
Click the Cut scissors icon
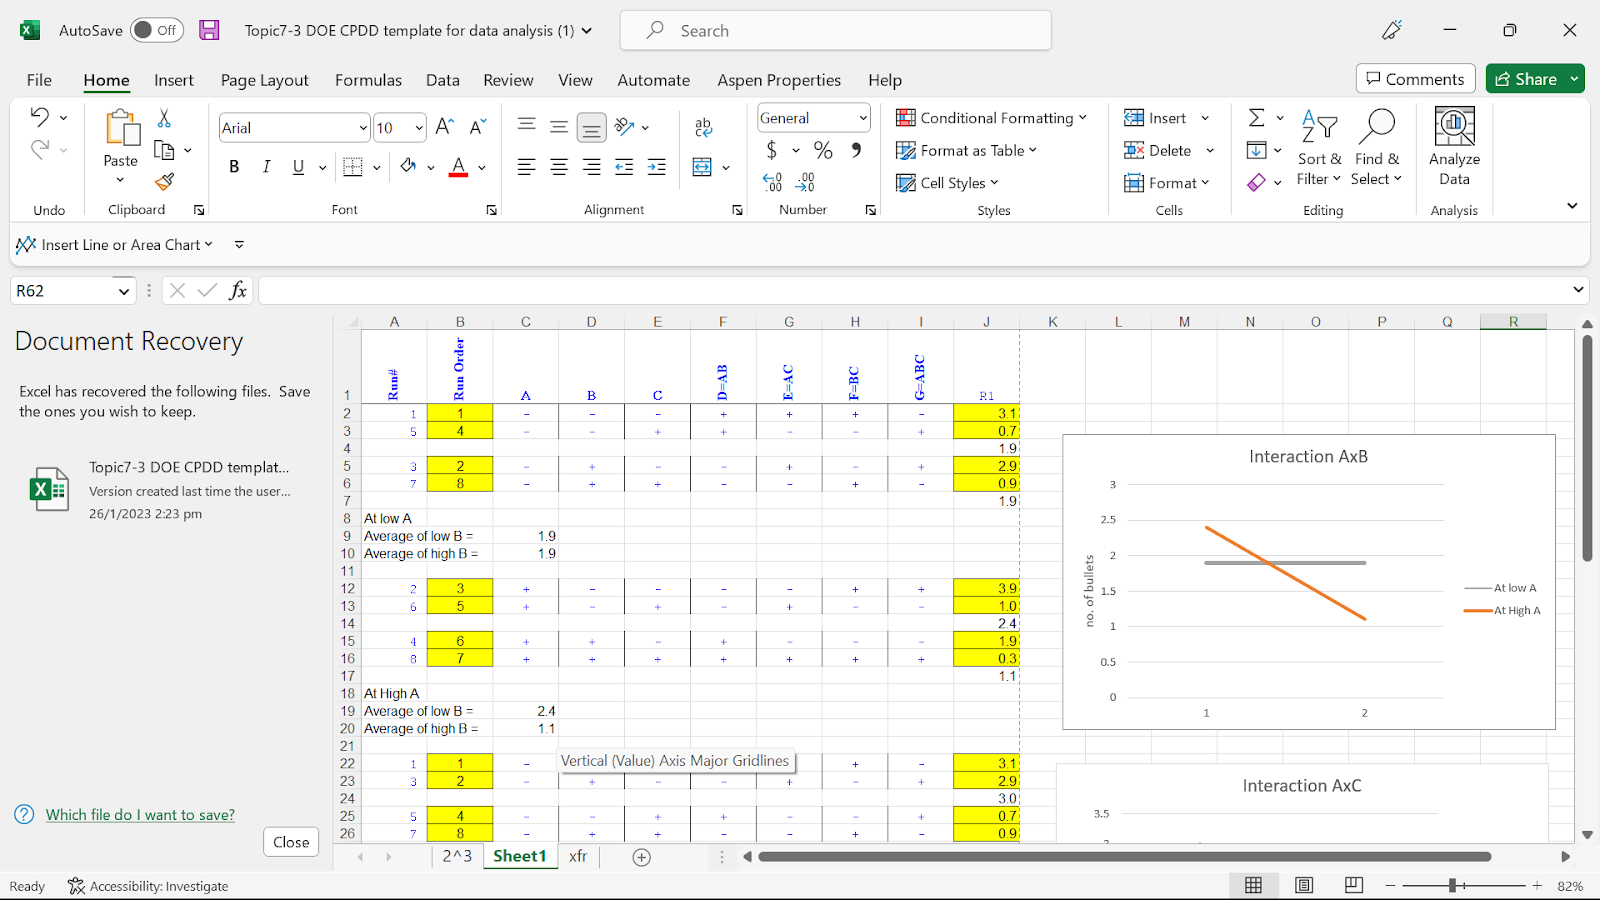(164, 118)
